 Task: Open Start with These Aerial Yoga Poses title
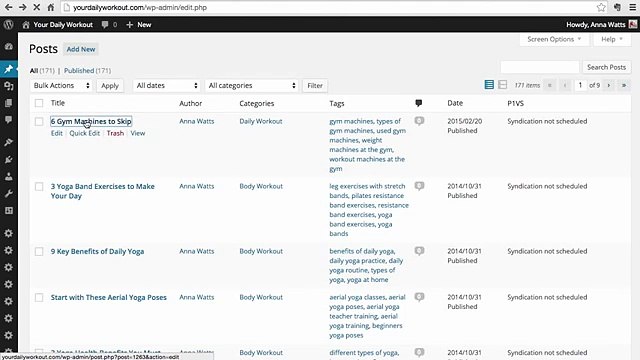click(x=109, y=298)
